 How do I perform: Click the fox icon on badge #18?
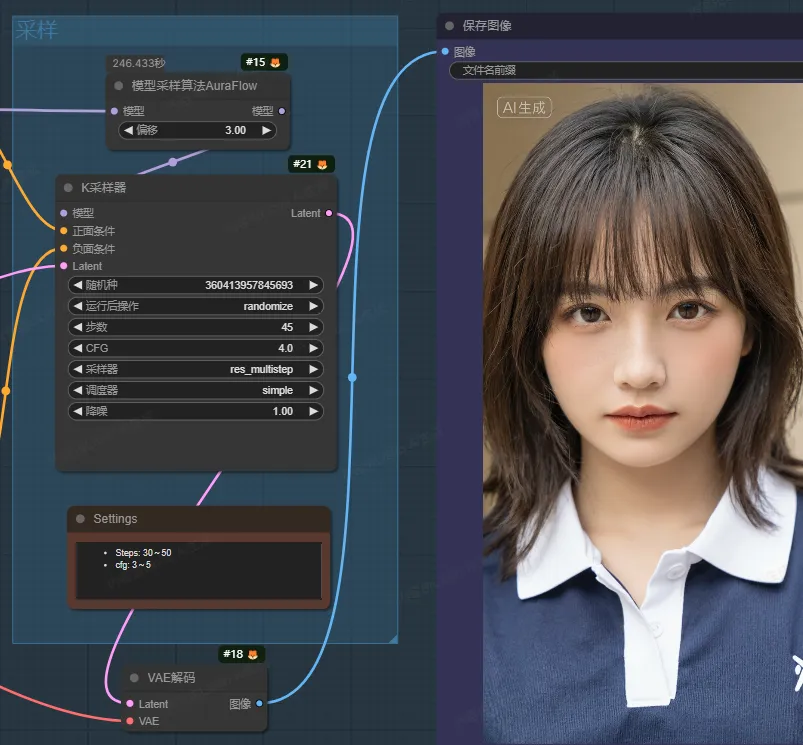253,654
